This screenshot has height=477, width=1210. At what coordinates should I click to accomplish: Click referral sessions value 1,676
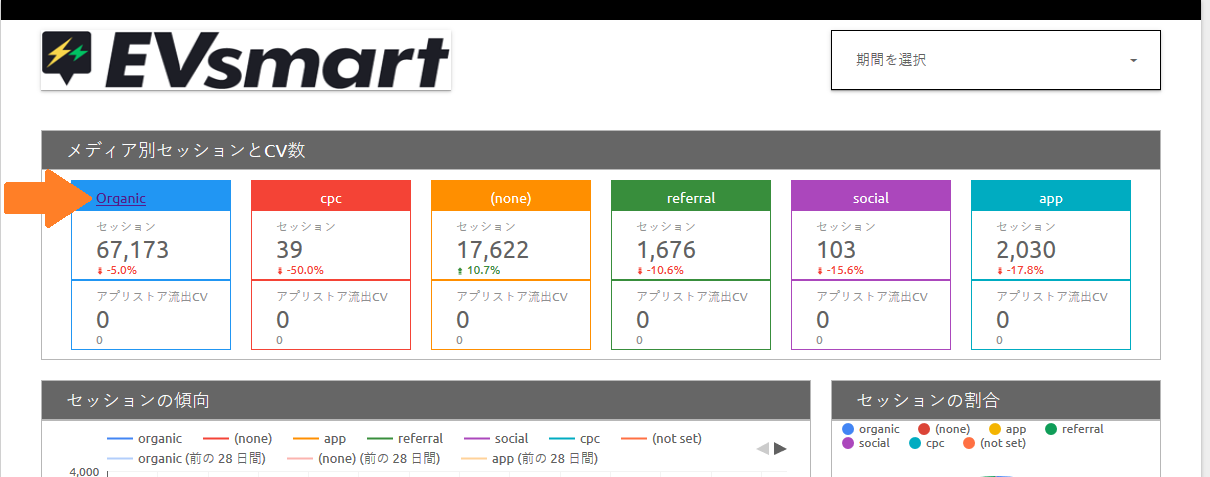pyautogui.click(x=666, y=249)
